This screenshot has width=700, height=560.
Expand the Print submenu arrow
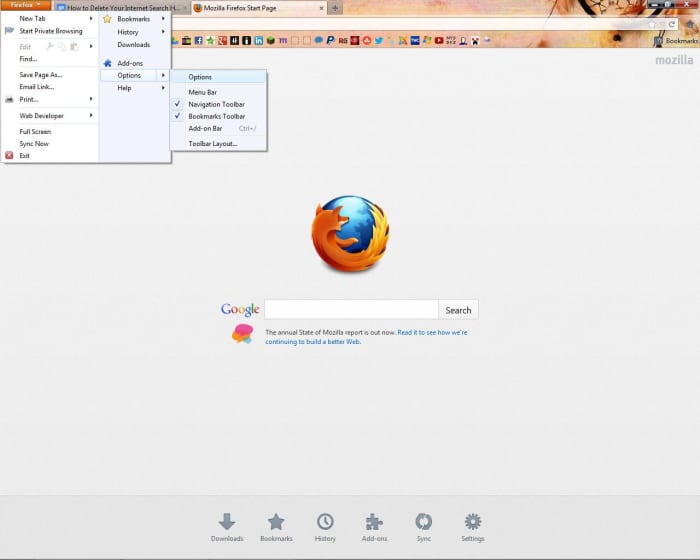tap(91, 99)
